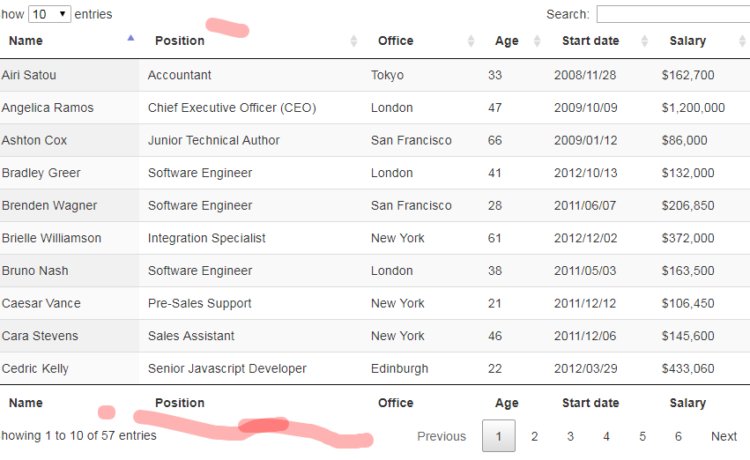The image size is (750, 460).
Task: Select the Cedric Kelly name cell
Action: [x=69, y=368]
